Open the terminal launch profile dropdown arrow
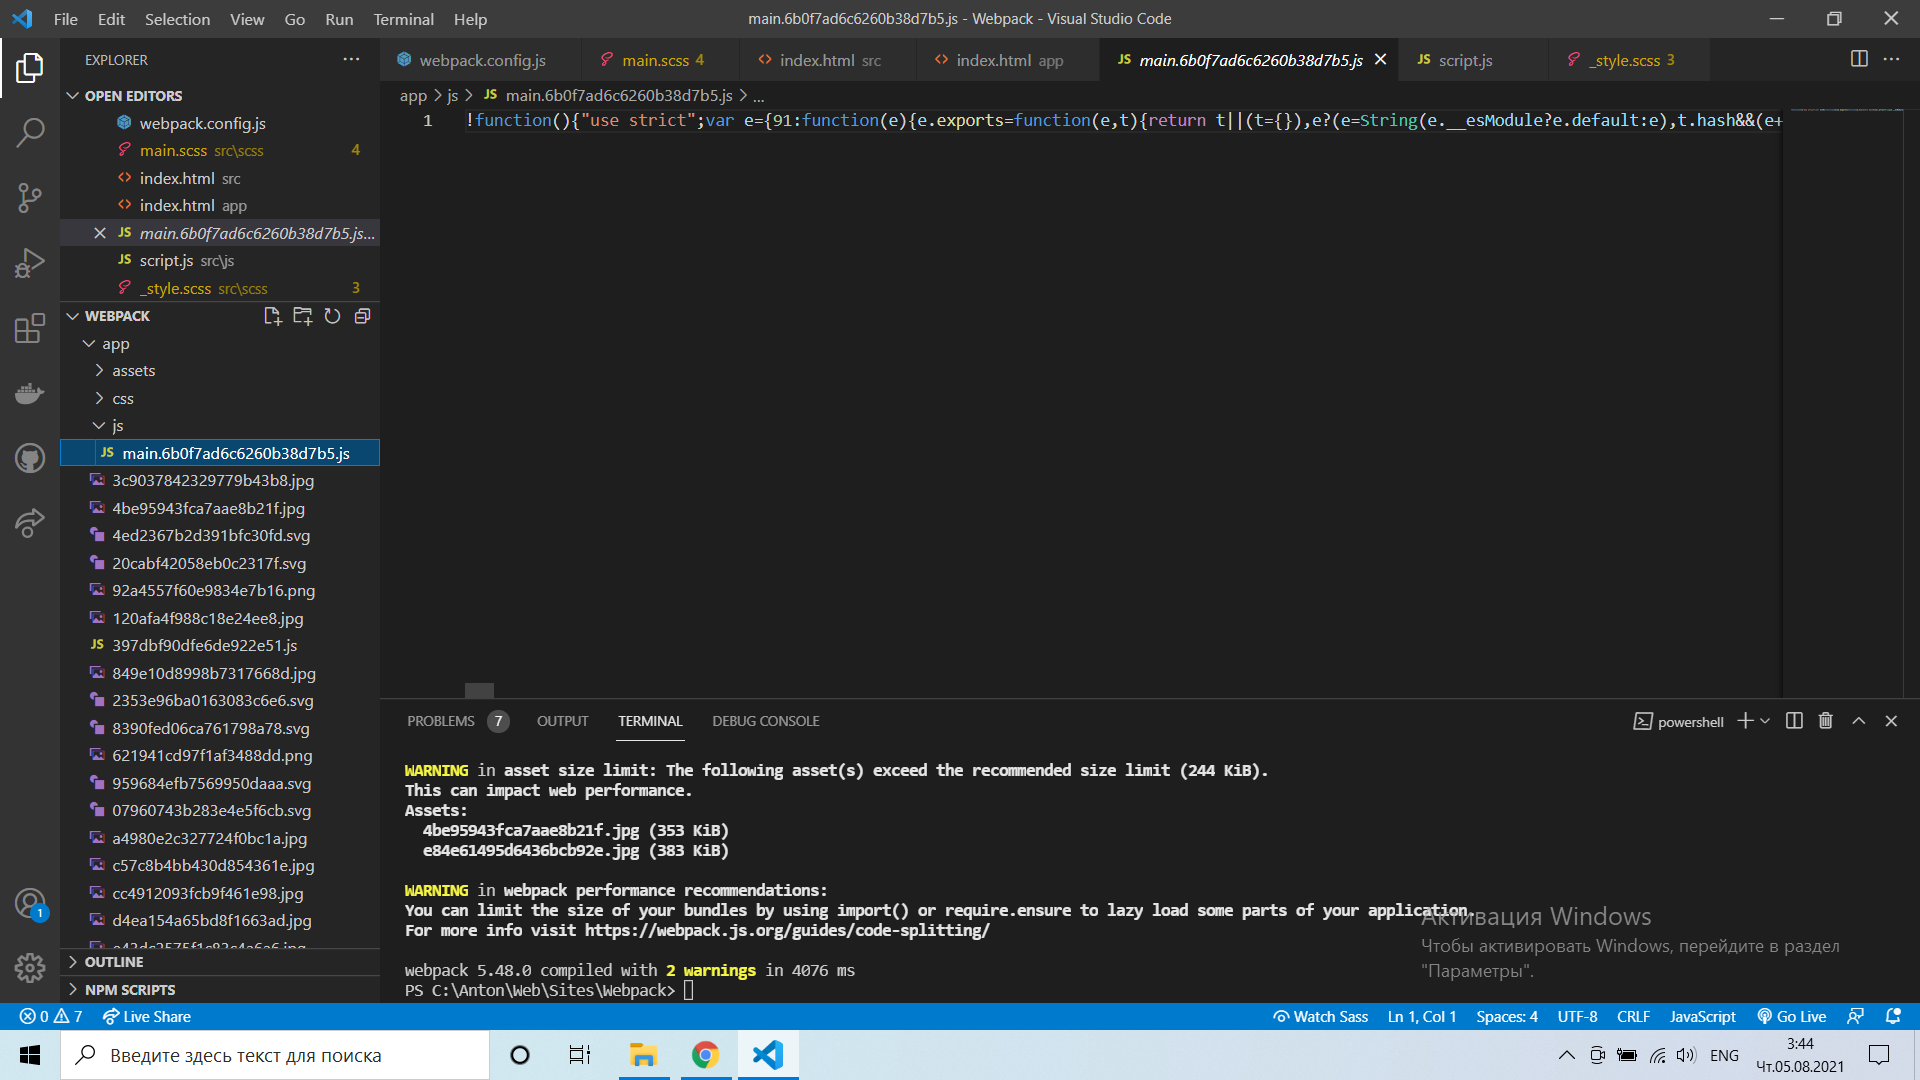This screenshot has width=1920, height=1080. point(1765,721)
